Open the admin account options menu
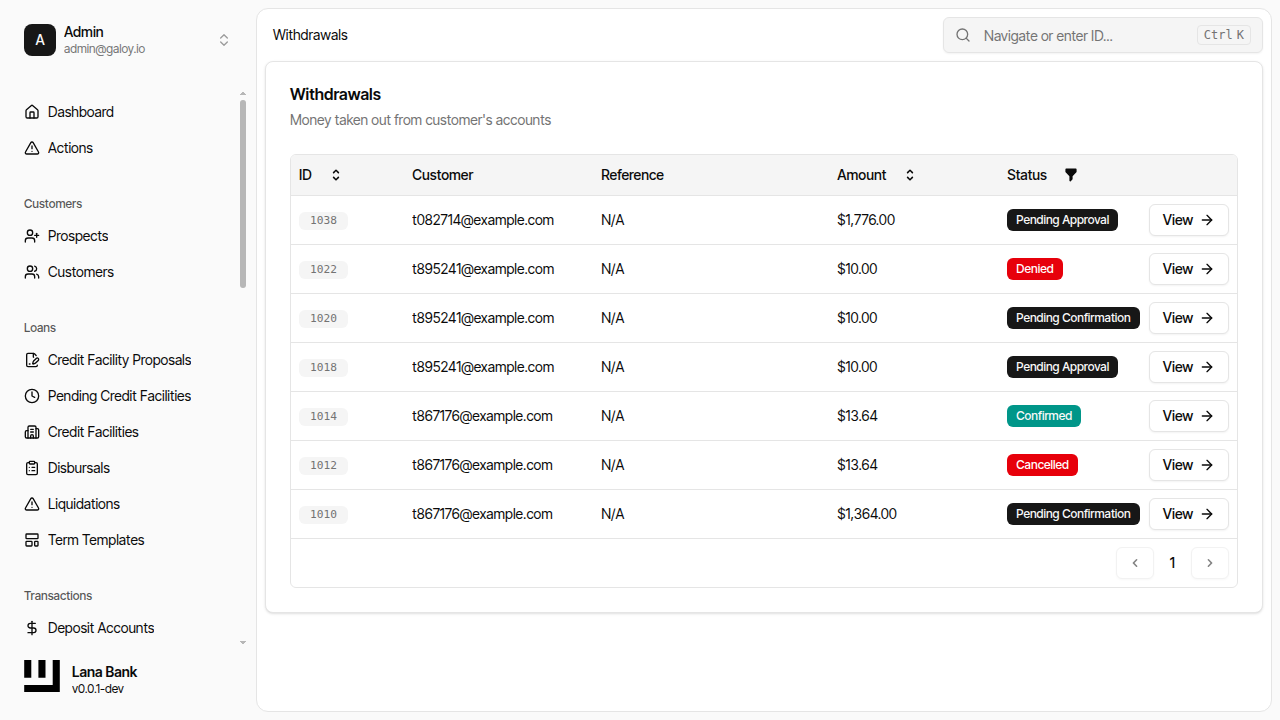The height and width of the screenshot is (720, 1280). click(x=224, y=40)
